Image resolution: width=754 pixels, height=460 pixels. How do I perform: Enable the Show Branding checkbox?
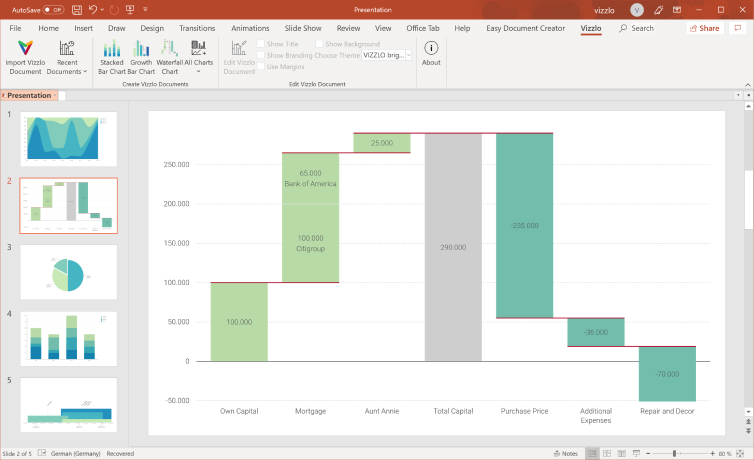(x=261, y=55)
